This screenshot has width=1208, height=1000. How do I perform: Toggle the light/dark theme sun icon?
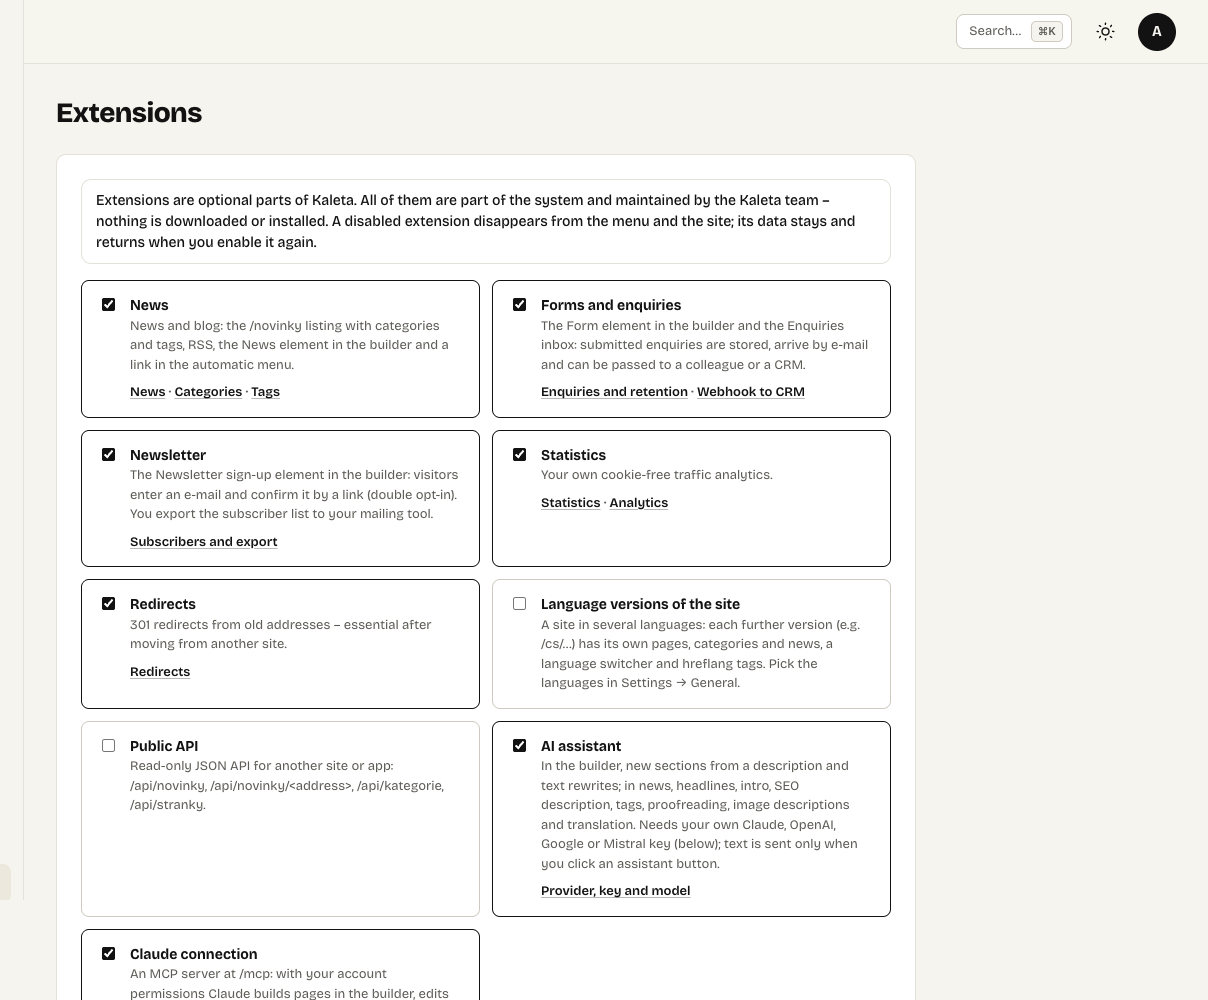[1105, 31]
